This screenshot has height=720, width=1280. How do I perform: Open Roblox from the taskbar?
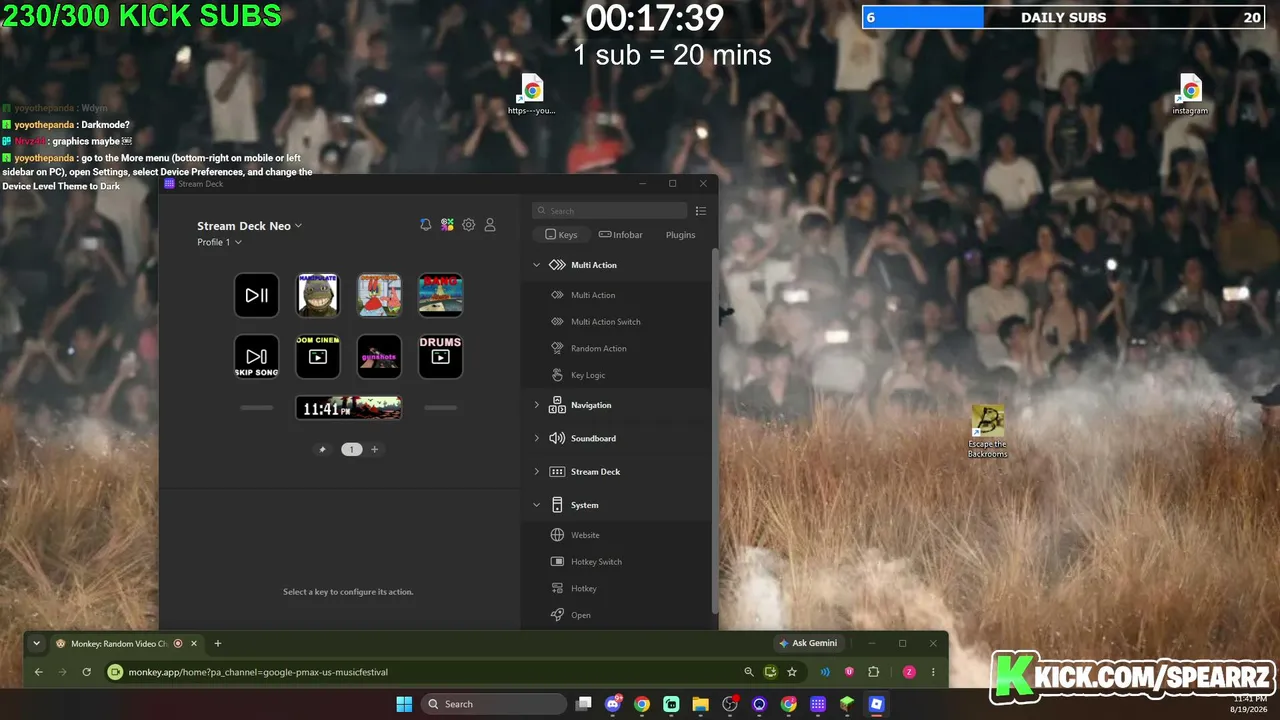click(876, 704)
